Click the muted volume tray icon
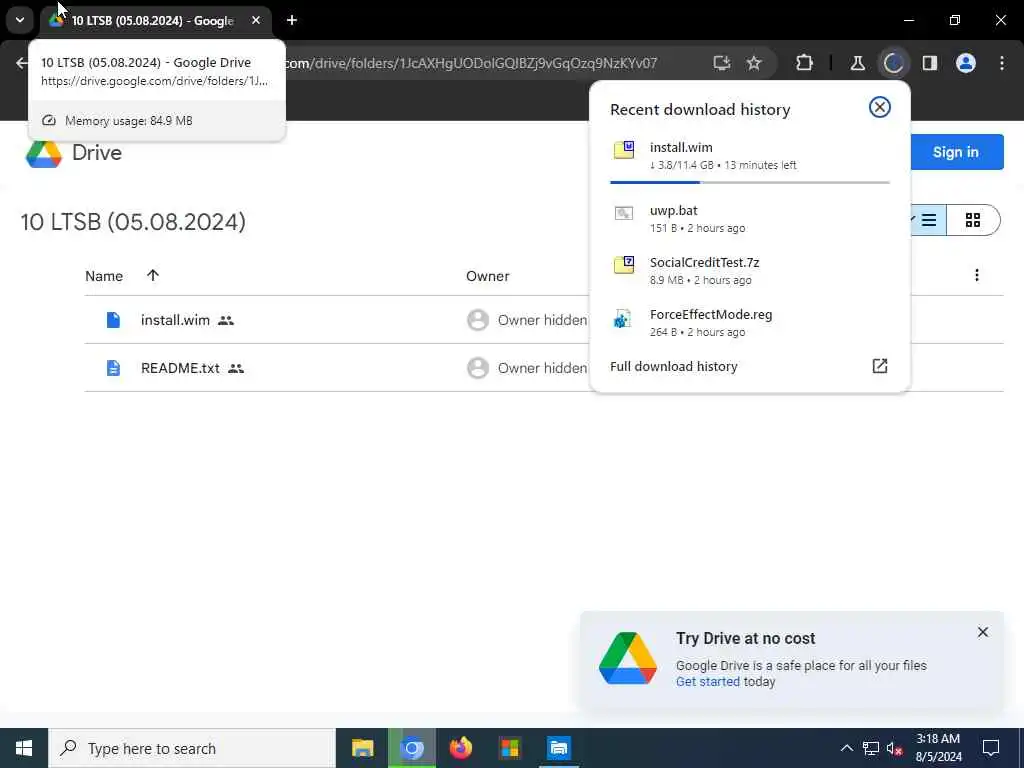 tap(895, 748)
